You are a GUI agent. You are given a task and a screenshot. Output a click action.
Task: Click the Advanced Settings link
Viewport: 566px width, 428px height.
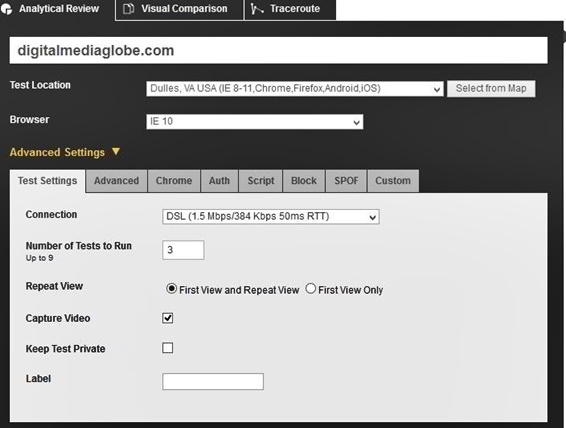[57, 152]
